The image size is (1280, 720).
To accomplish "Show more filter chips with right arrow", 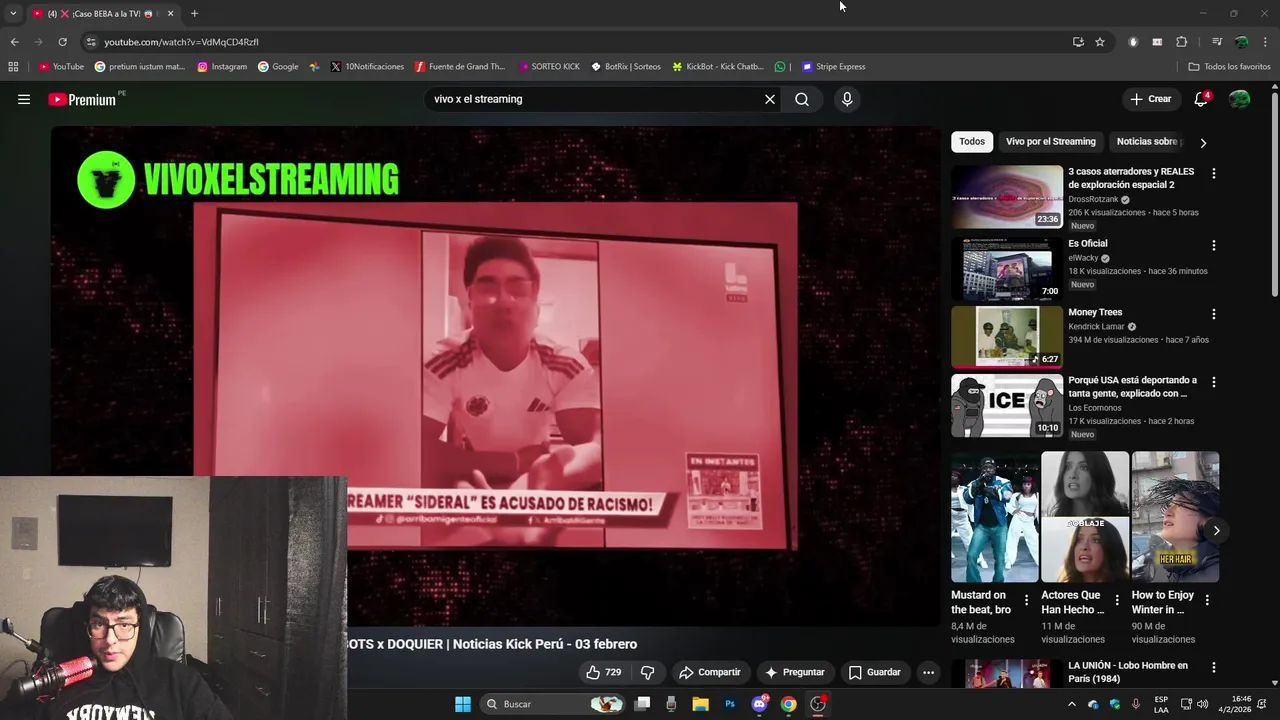I will (x=1203, y=143).
